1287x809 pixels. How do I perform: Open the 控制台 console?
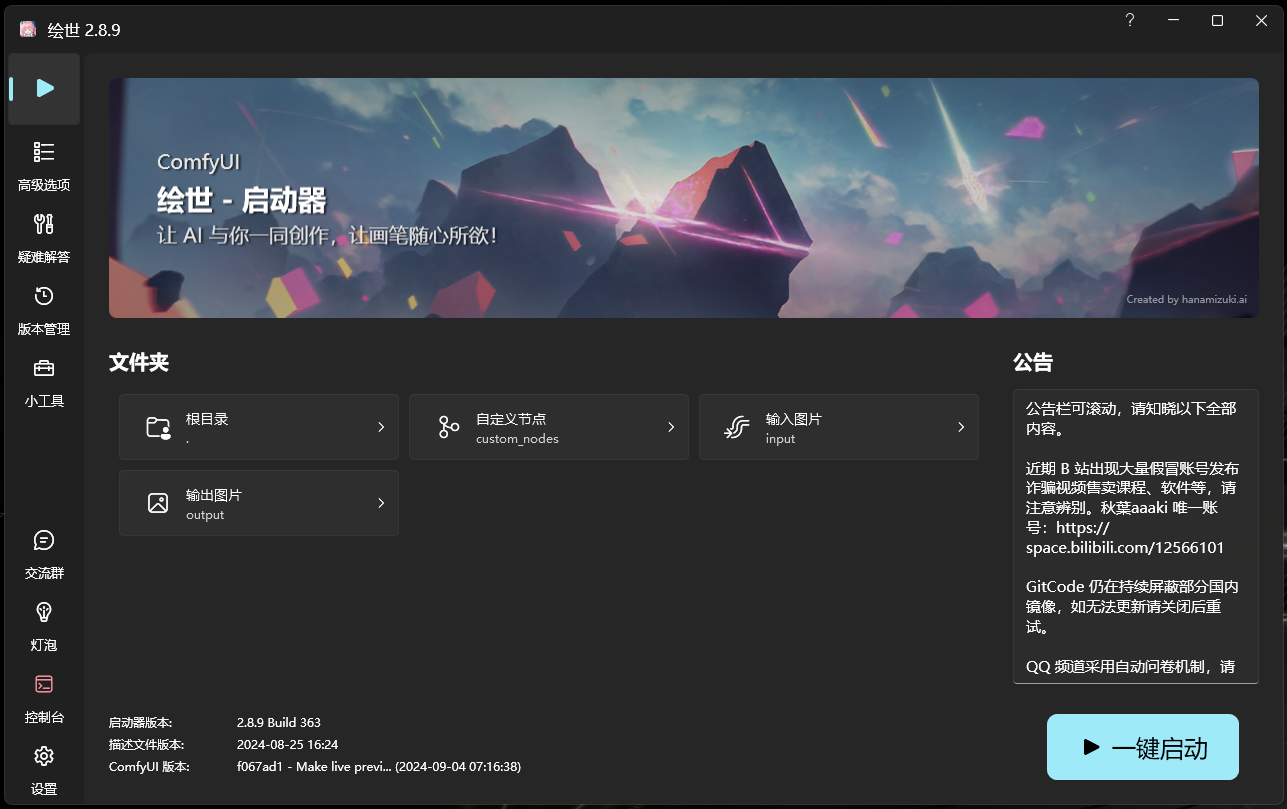tap(43, 697)
